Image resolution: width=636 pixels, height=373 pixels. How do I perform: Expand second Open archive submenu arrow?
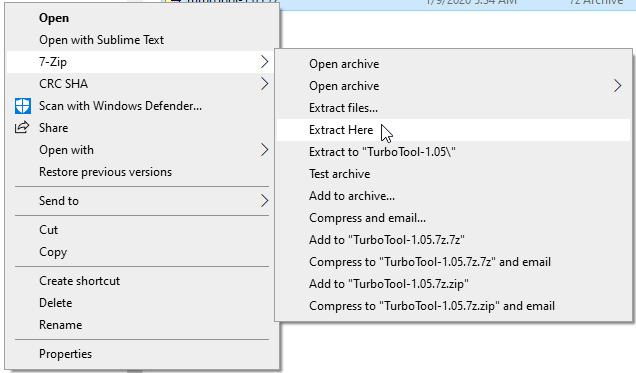(x=617, y=86)
